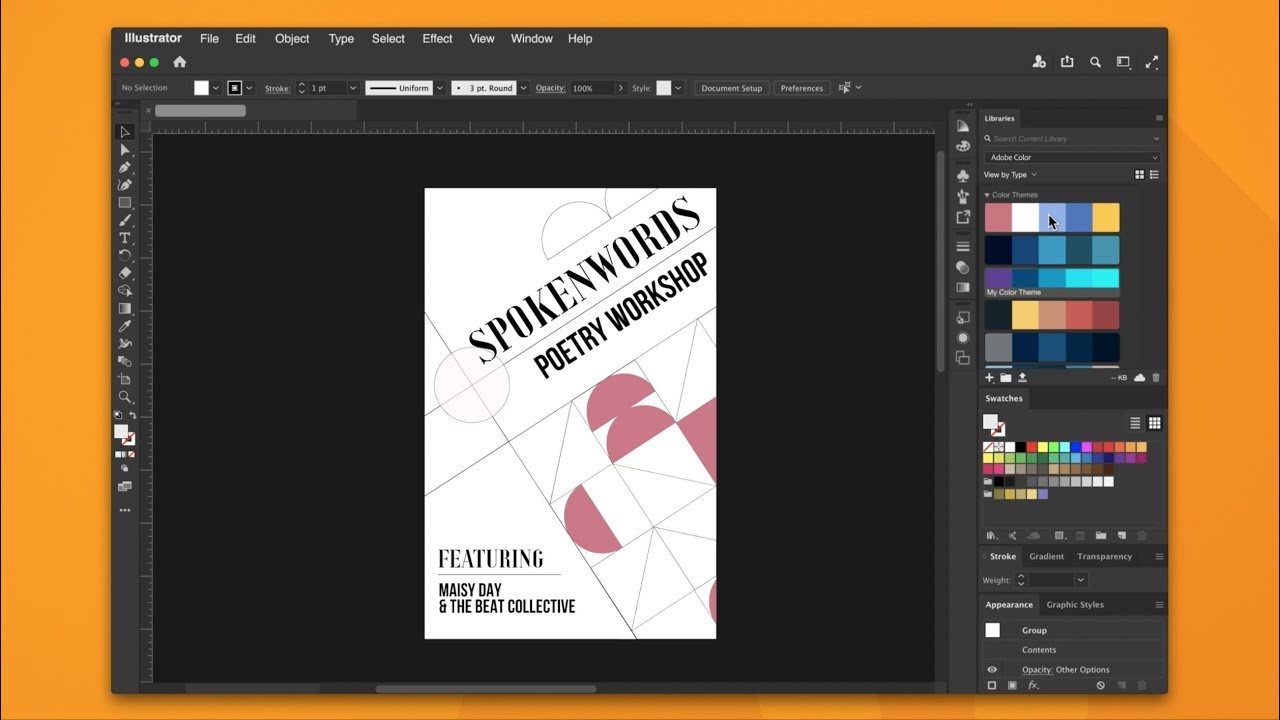Click the Opacity label in control bar
1280x720 pixels.
pyautogui.click(x=550, y=88)
